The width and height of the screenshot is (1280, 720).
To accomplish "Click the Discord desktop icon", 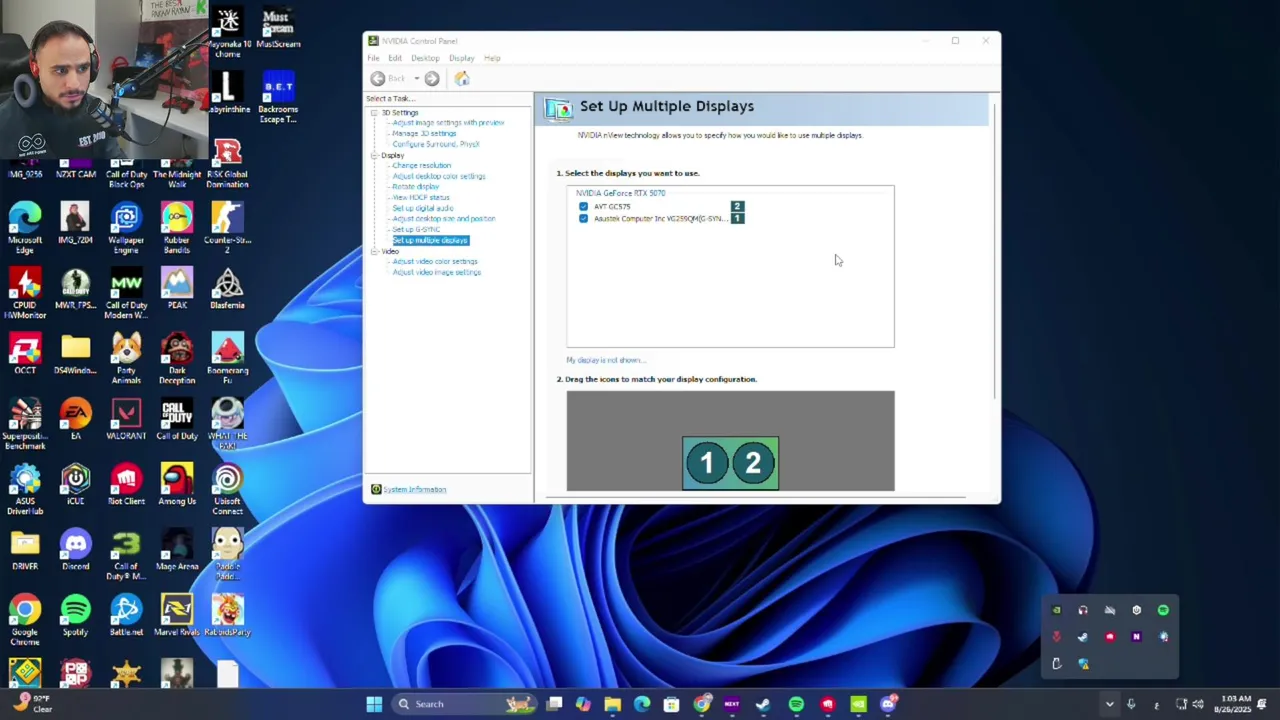I will tap(76, 550).
